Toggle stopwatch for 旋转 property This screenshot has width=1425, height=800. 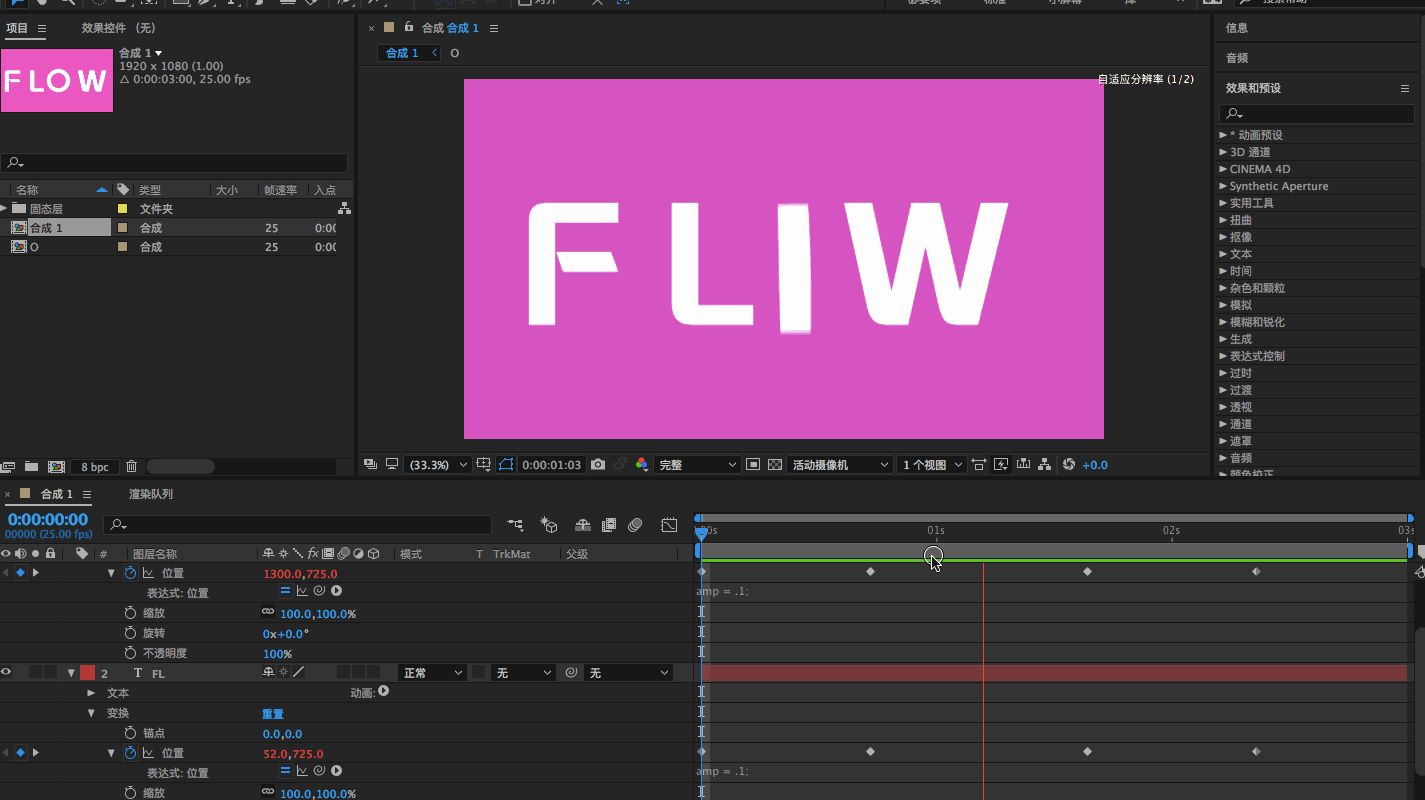[130, 633]
